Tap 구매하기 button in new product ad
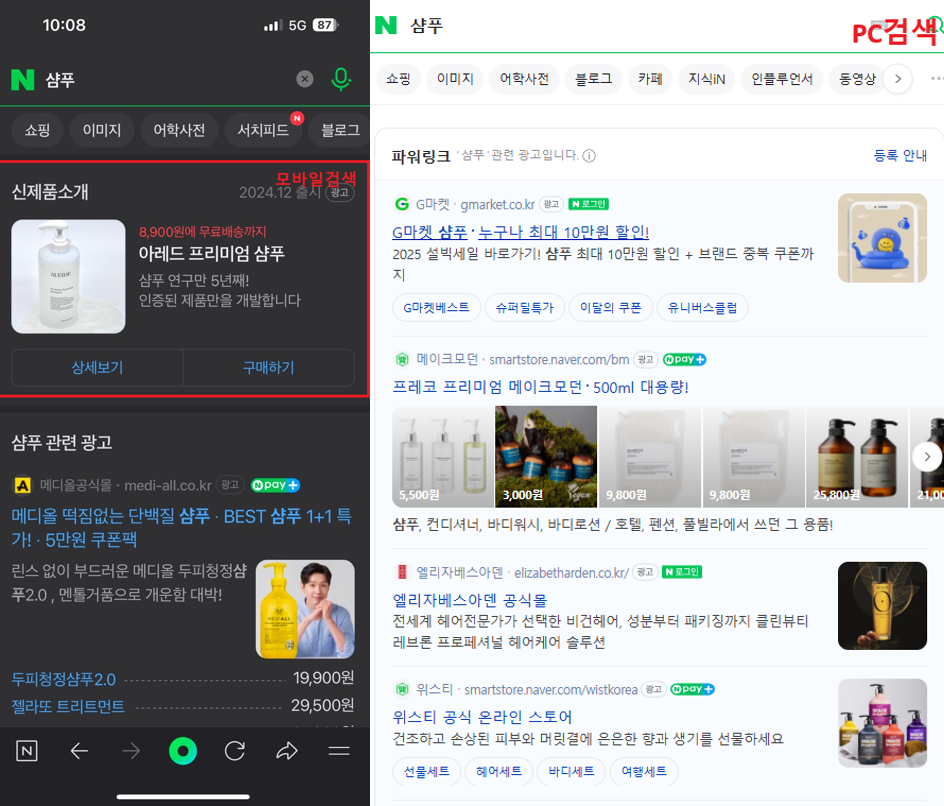The height and width of the screenshot is (806, 944). click(269, 367)
